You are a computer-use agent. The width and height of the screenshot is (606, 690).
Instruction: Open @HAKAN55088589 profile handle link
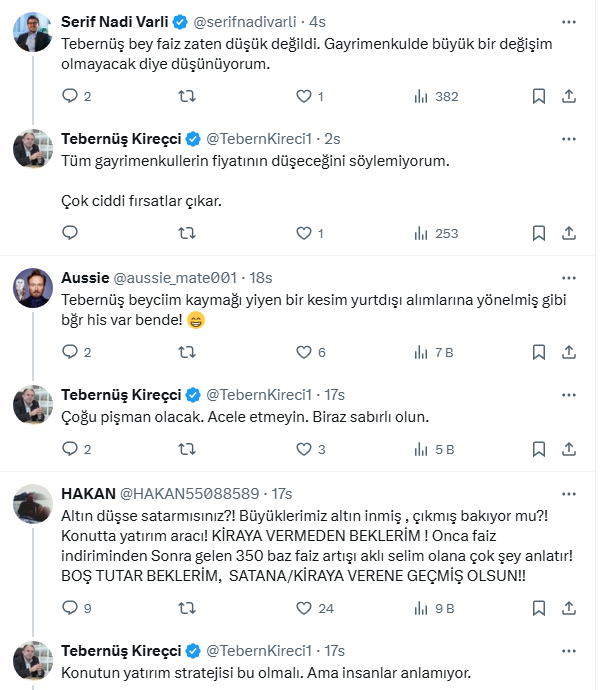(190, 494)
